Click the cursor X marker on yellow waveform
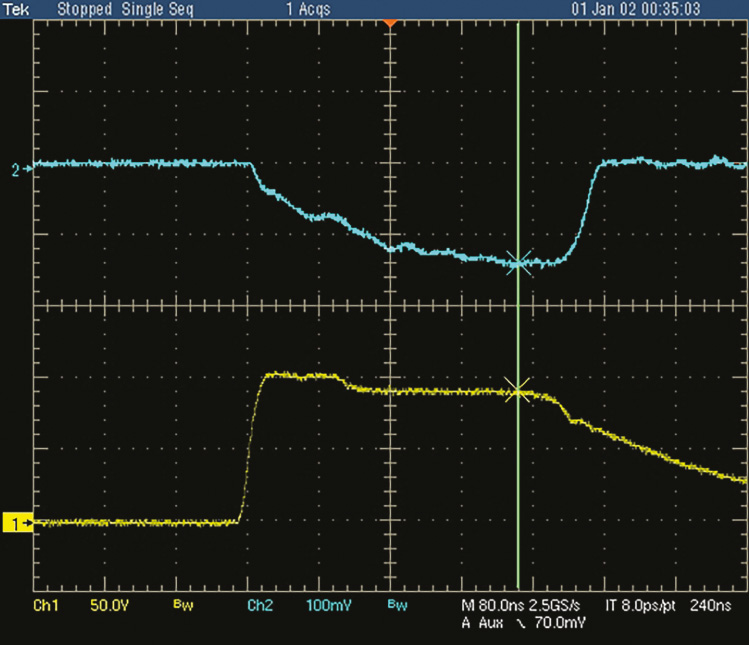 (517, 389)
